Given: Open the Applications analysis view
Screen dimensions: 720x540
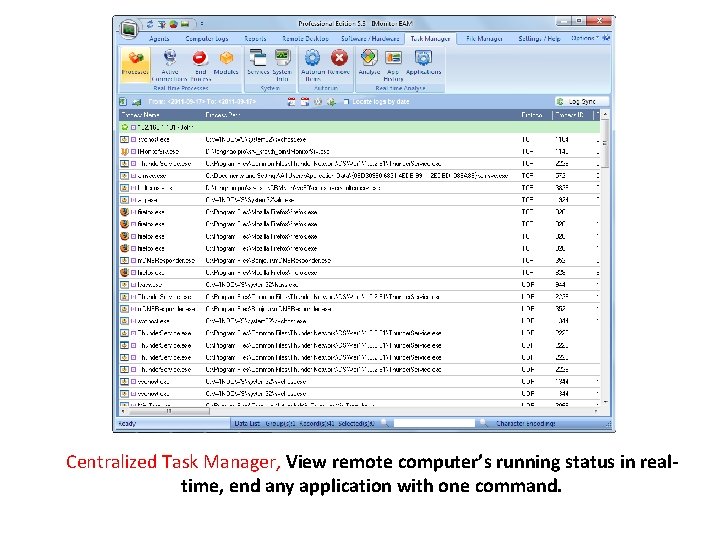Looking at the screenshot, I should pos(423,63).
